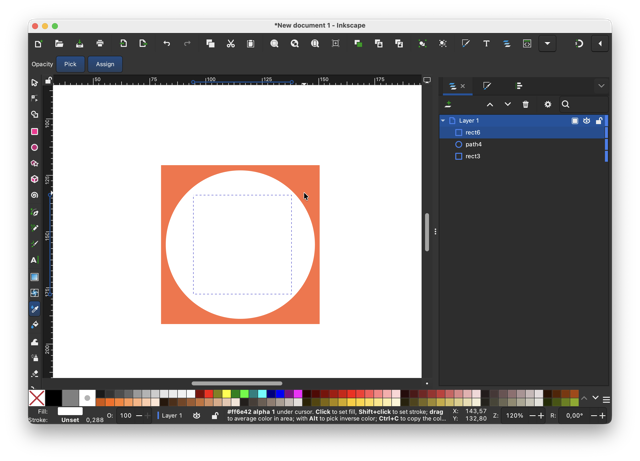Image resolution: width=640 pixels, height=461 pixels.
Task: Click the rotation field showing 0,00°
Action: pyautogui.click(x=574, y=416)
